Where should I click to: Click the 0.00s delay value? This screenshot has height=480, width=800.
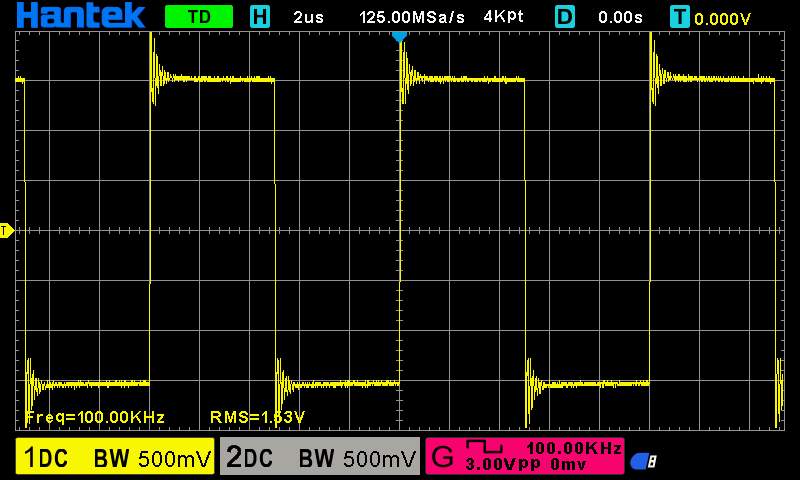point(620,17)
